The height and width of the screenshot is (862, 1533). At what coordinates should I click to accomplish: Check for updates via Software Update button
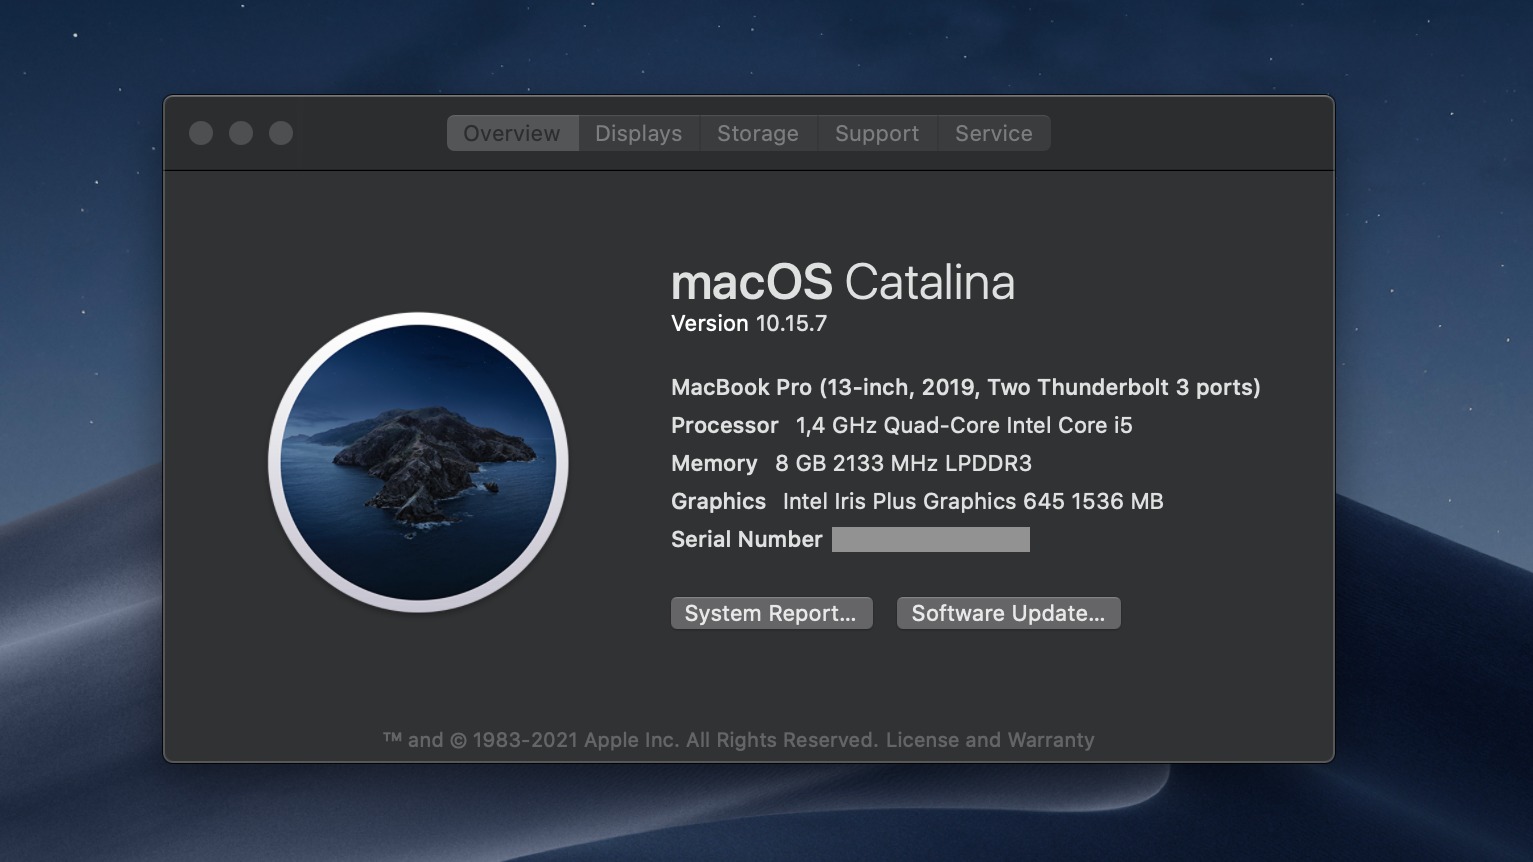tap(1008, 613)
